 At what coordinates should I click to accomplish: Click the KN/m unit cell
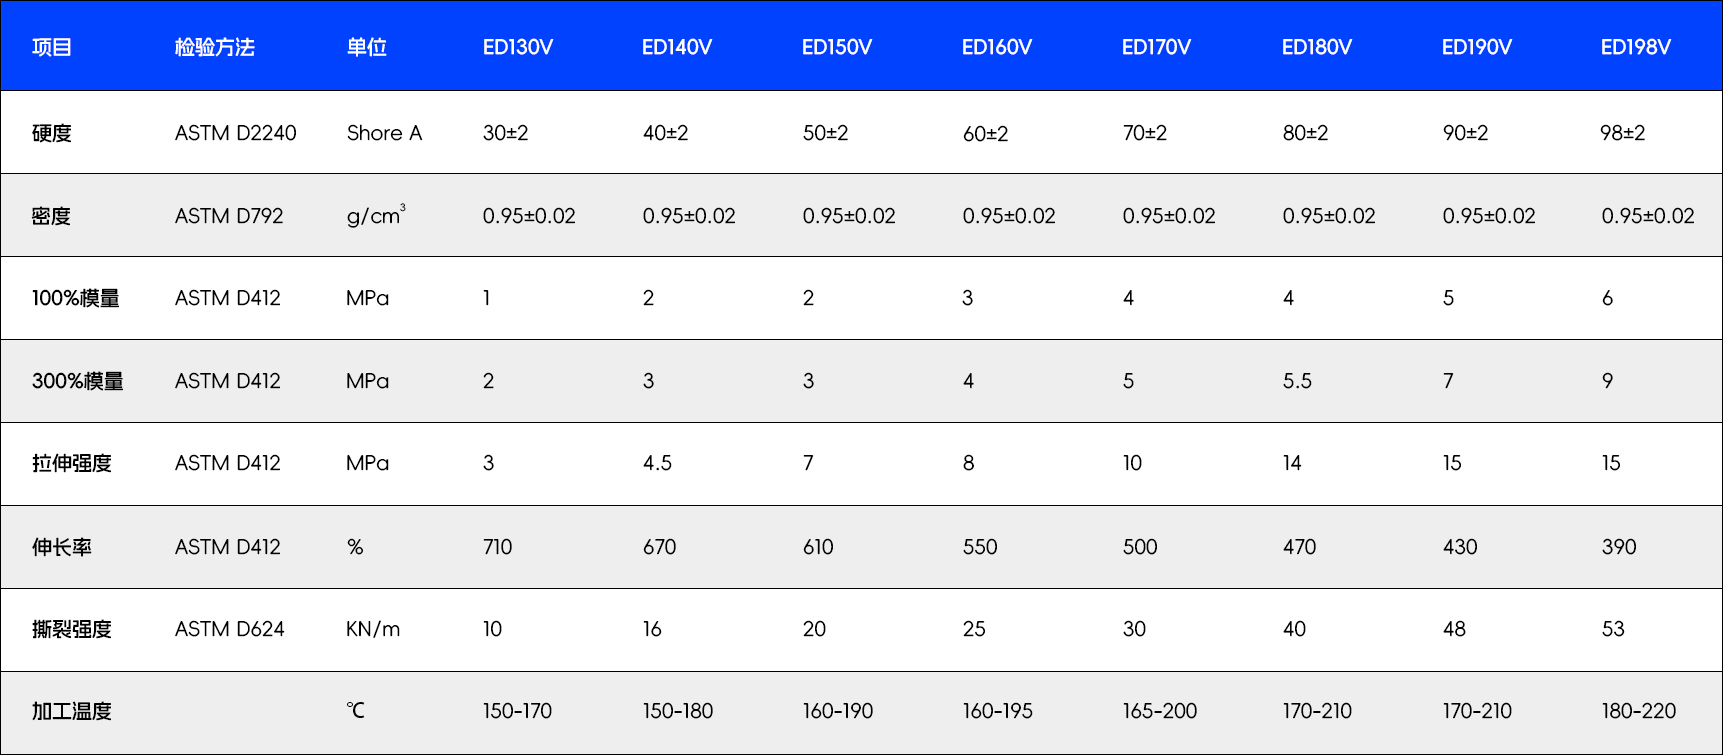pos(373,629)
